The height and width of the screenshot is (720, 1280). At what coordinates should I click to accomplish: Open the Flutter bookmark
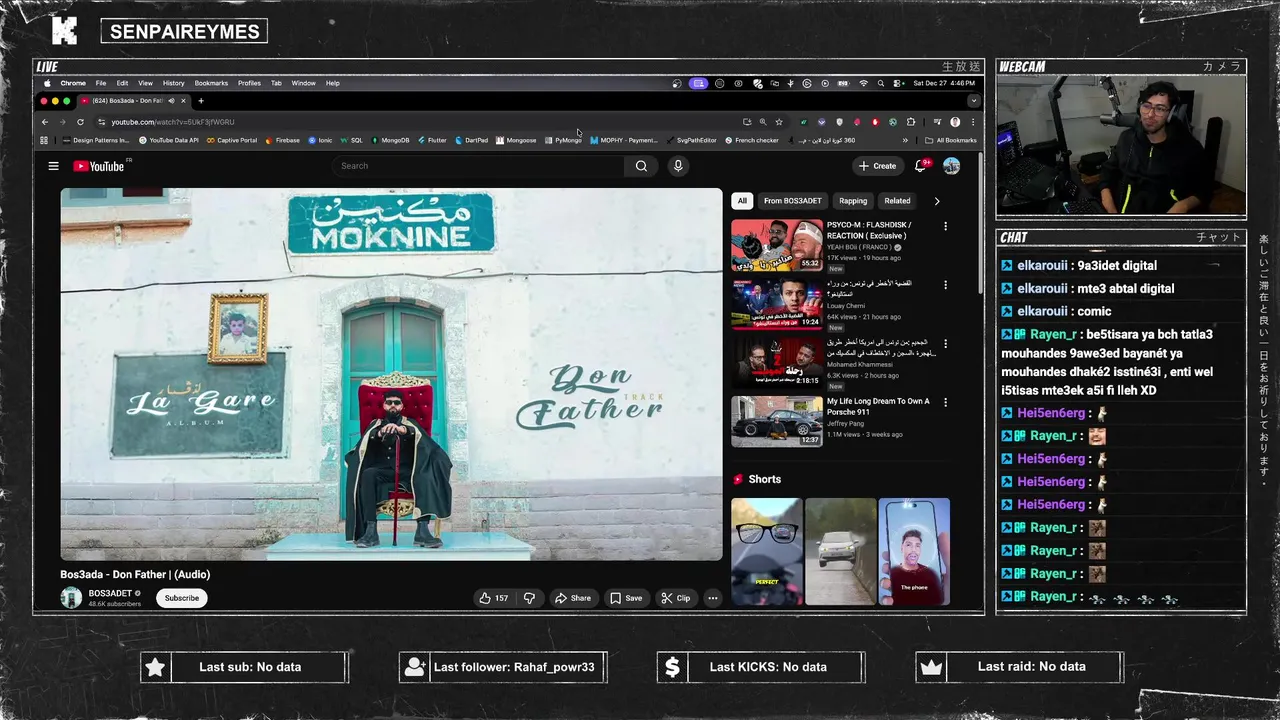(432, 140)
